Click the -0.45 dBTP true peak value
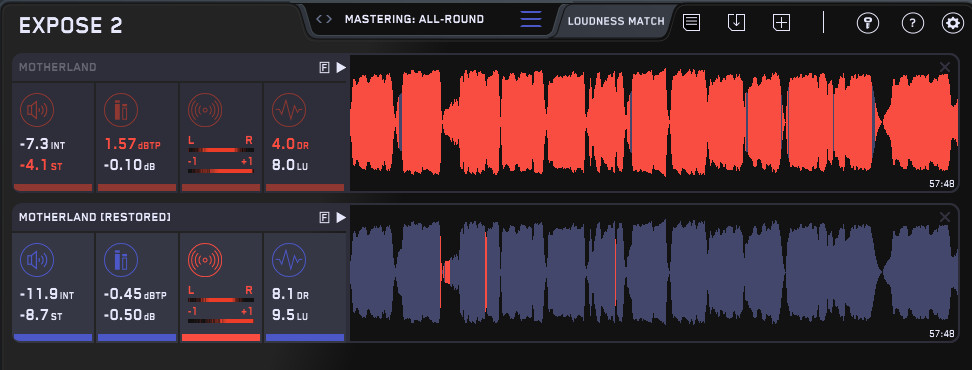The height and width of the screenshot is (370, 972). 135,294
